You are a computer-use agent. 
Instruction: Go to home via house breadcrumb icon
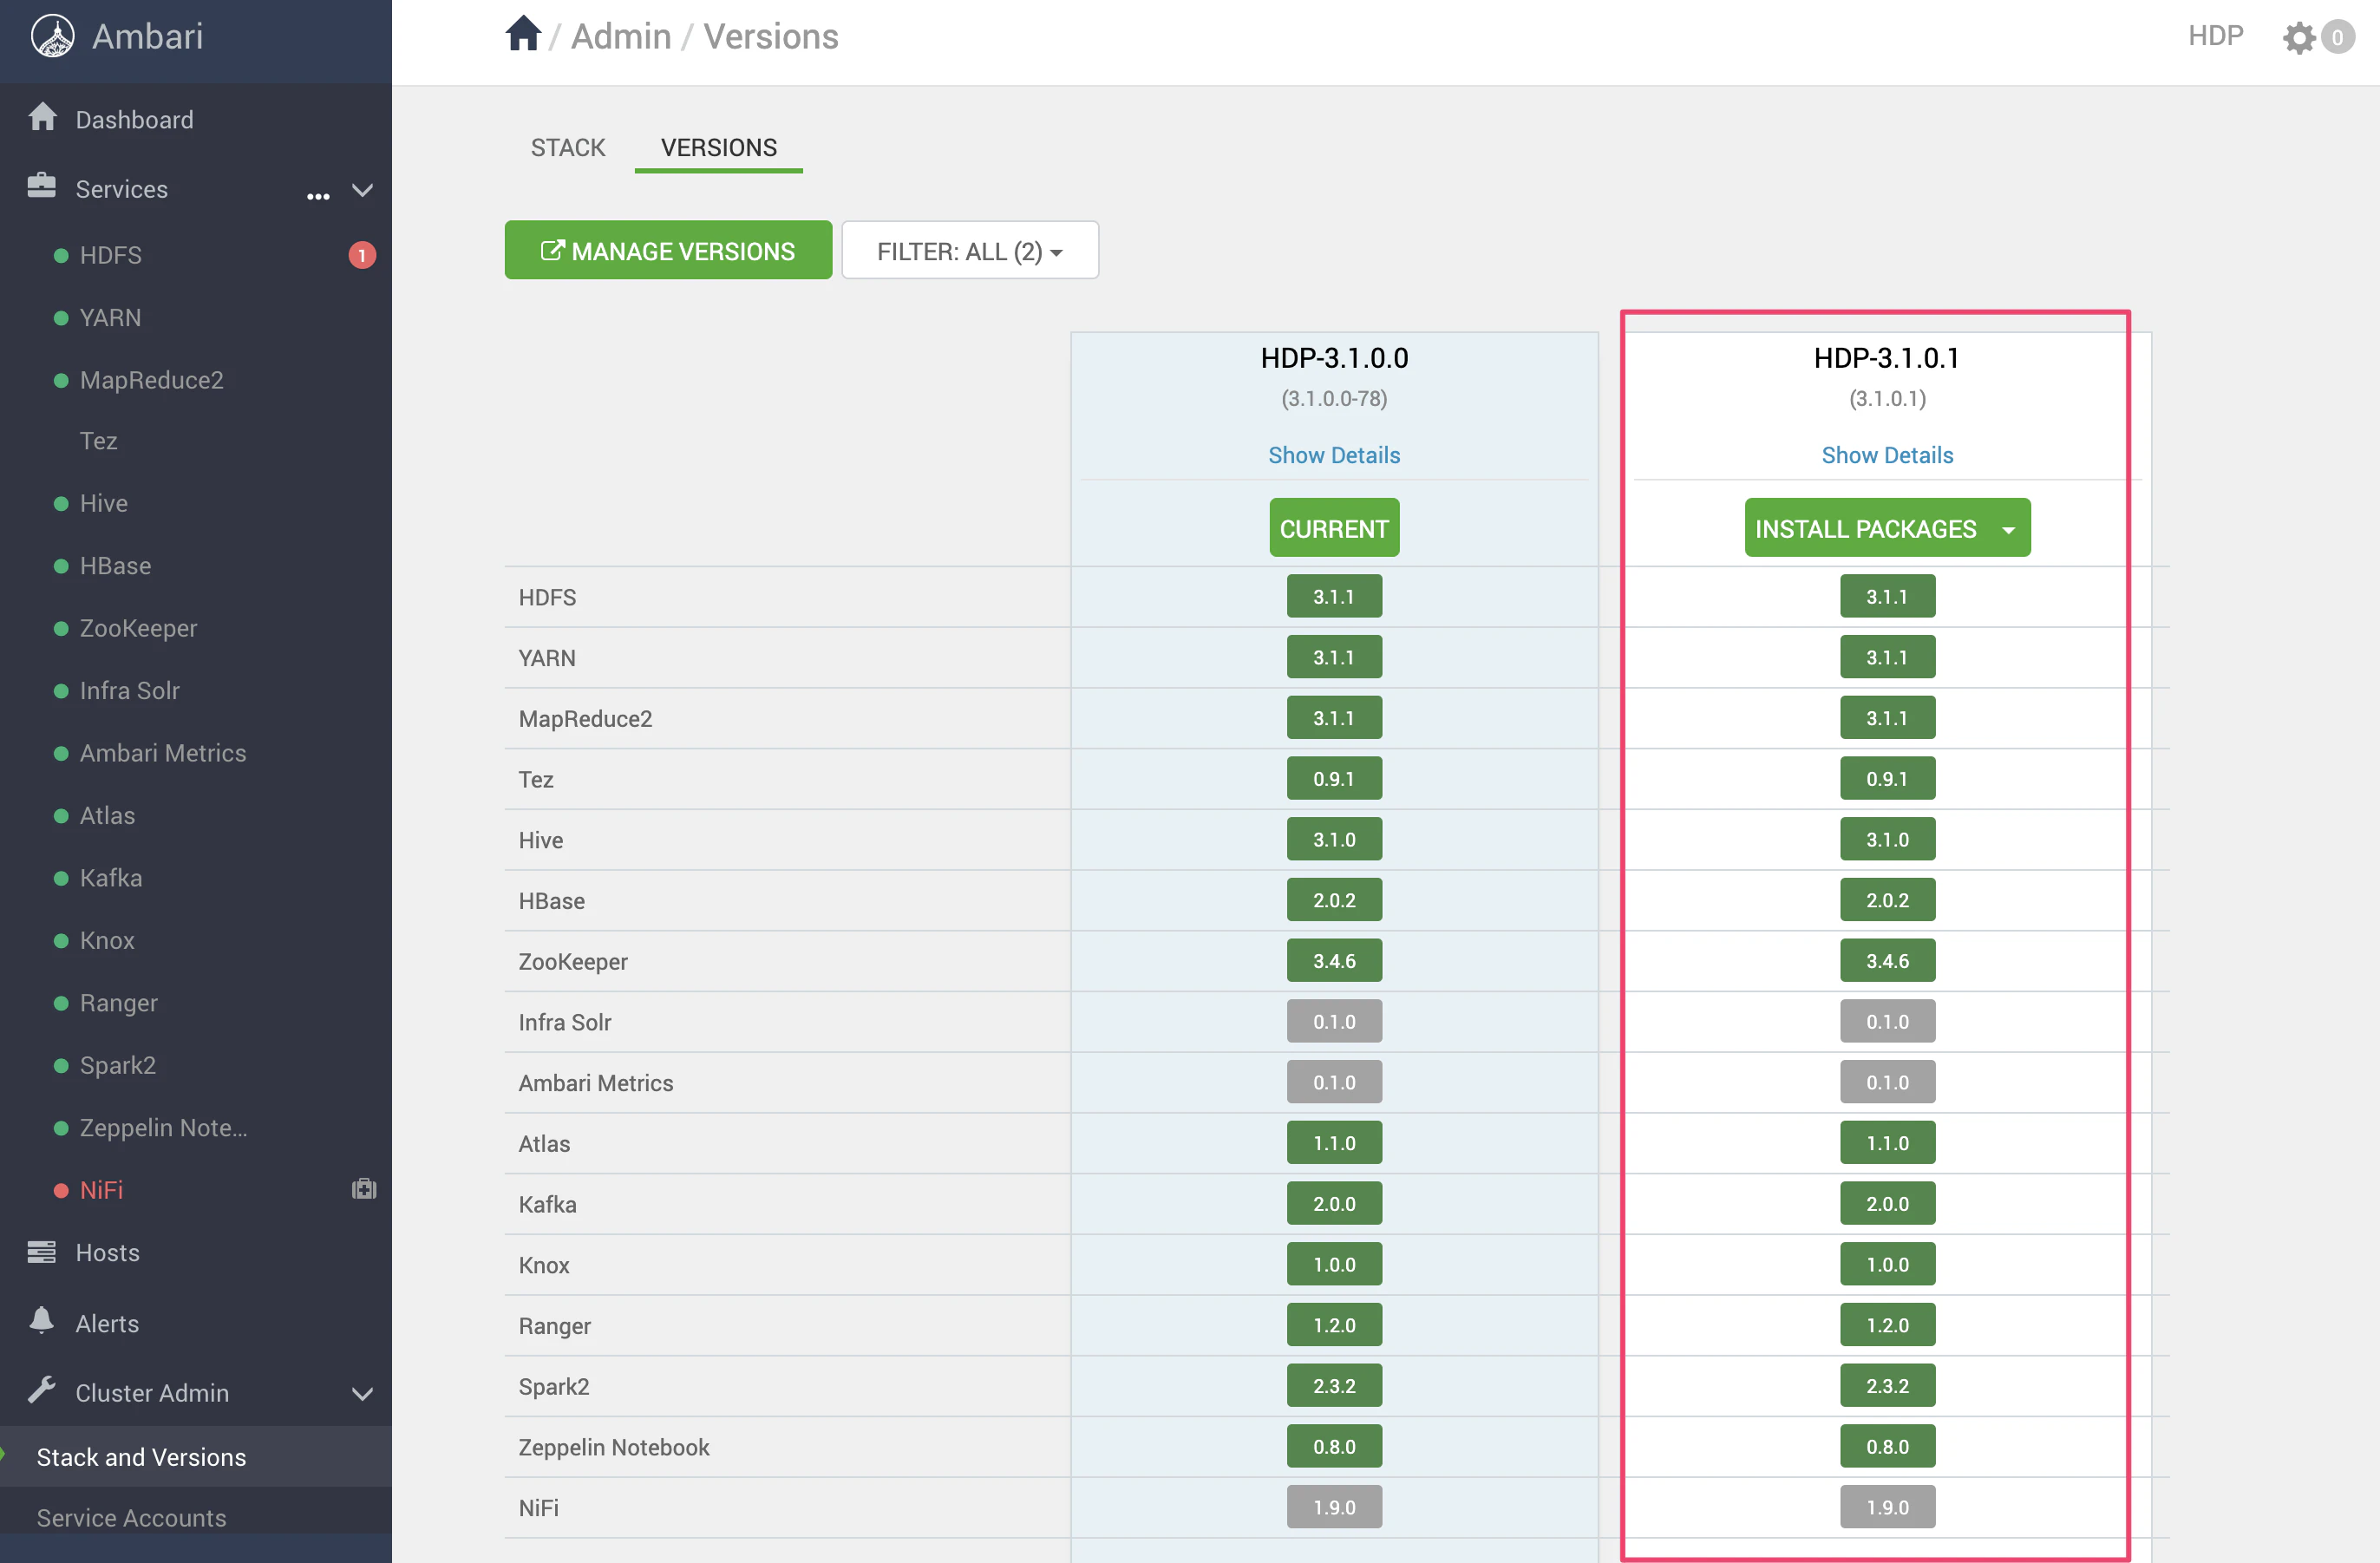(522, 33)
